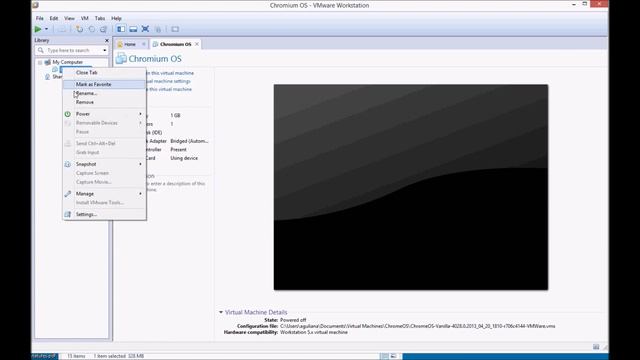The width and height of the screenshot is (640, 360).
Task: Click the 'Bridged (Autom...' network value
Action: click(x=189, y=141)
